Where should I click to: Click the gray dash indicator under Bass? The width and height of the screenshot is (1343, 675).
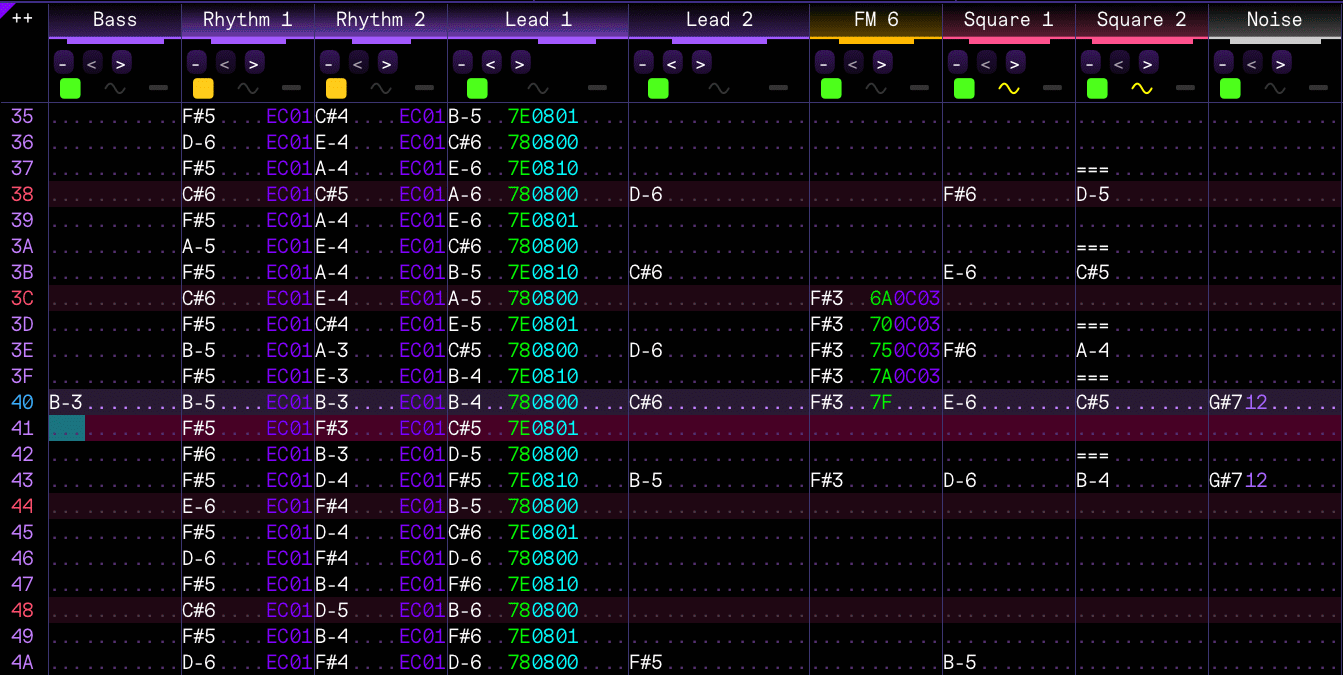159,89
